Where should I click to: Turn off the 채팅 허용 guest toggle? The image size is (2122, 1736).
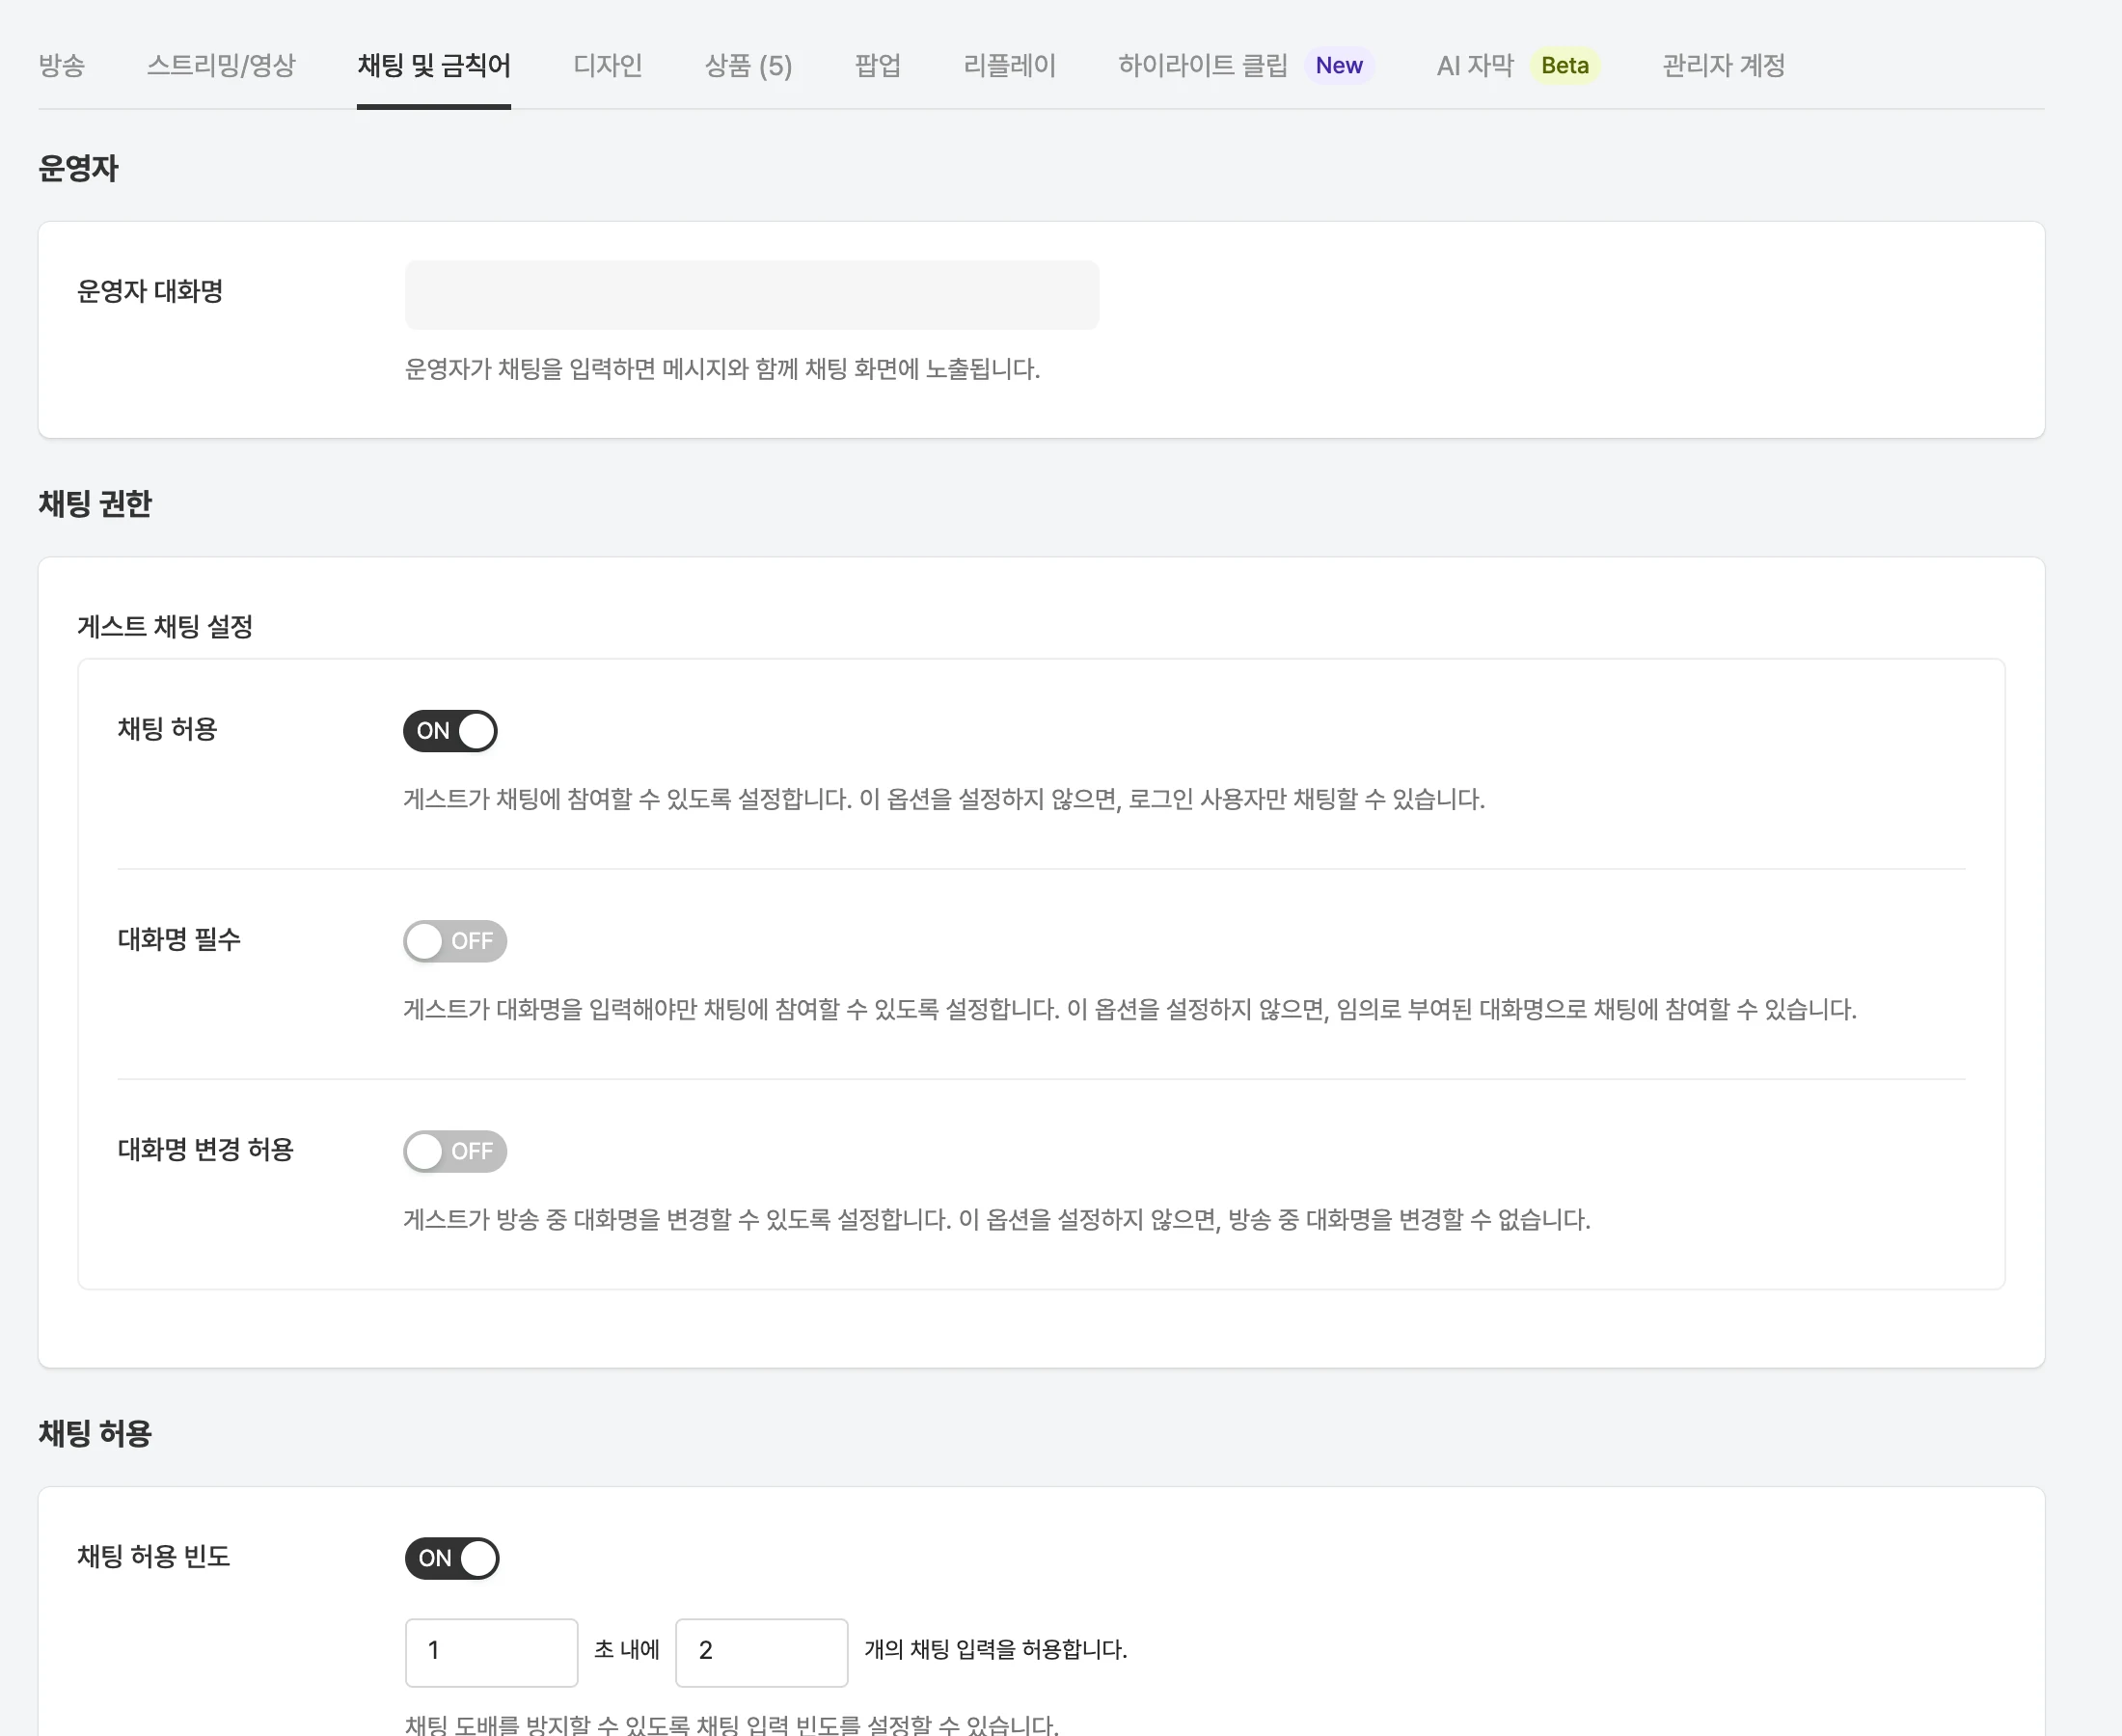(x=450, y=731)
